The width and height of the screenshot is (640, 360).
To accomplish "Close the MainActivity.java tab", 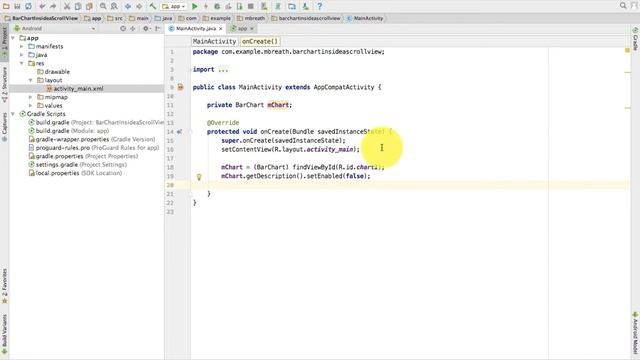I will pos(220,29).
